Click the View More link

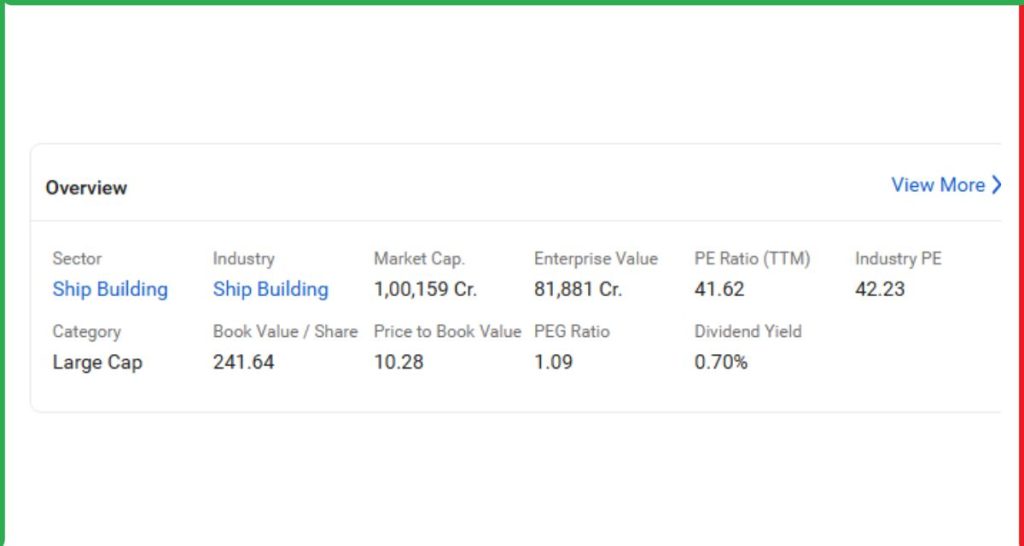click(937, 185)
